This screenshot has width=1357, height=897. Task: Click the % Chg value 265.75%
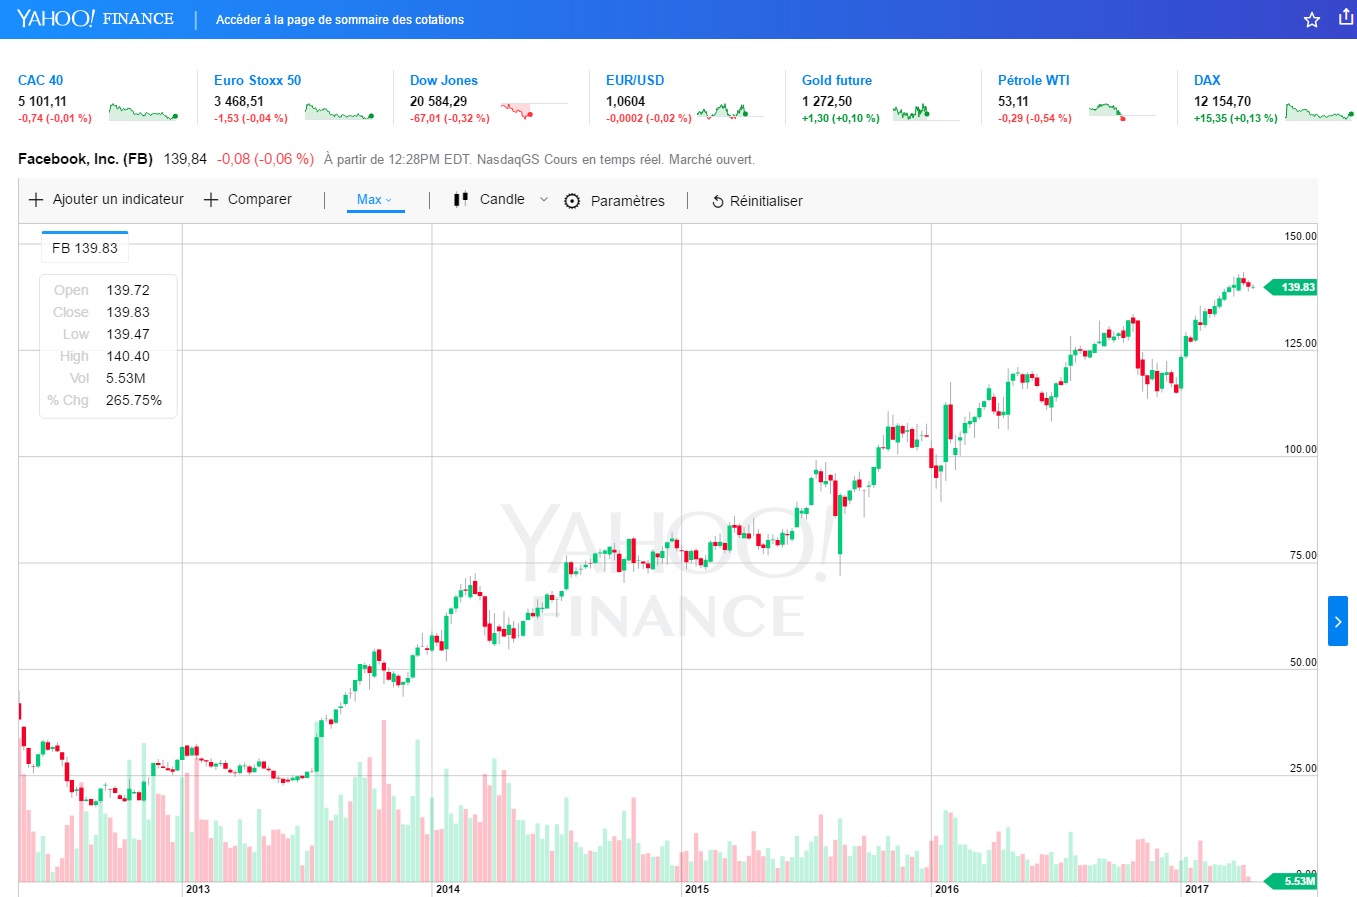point(134,400)
